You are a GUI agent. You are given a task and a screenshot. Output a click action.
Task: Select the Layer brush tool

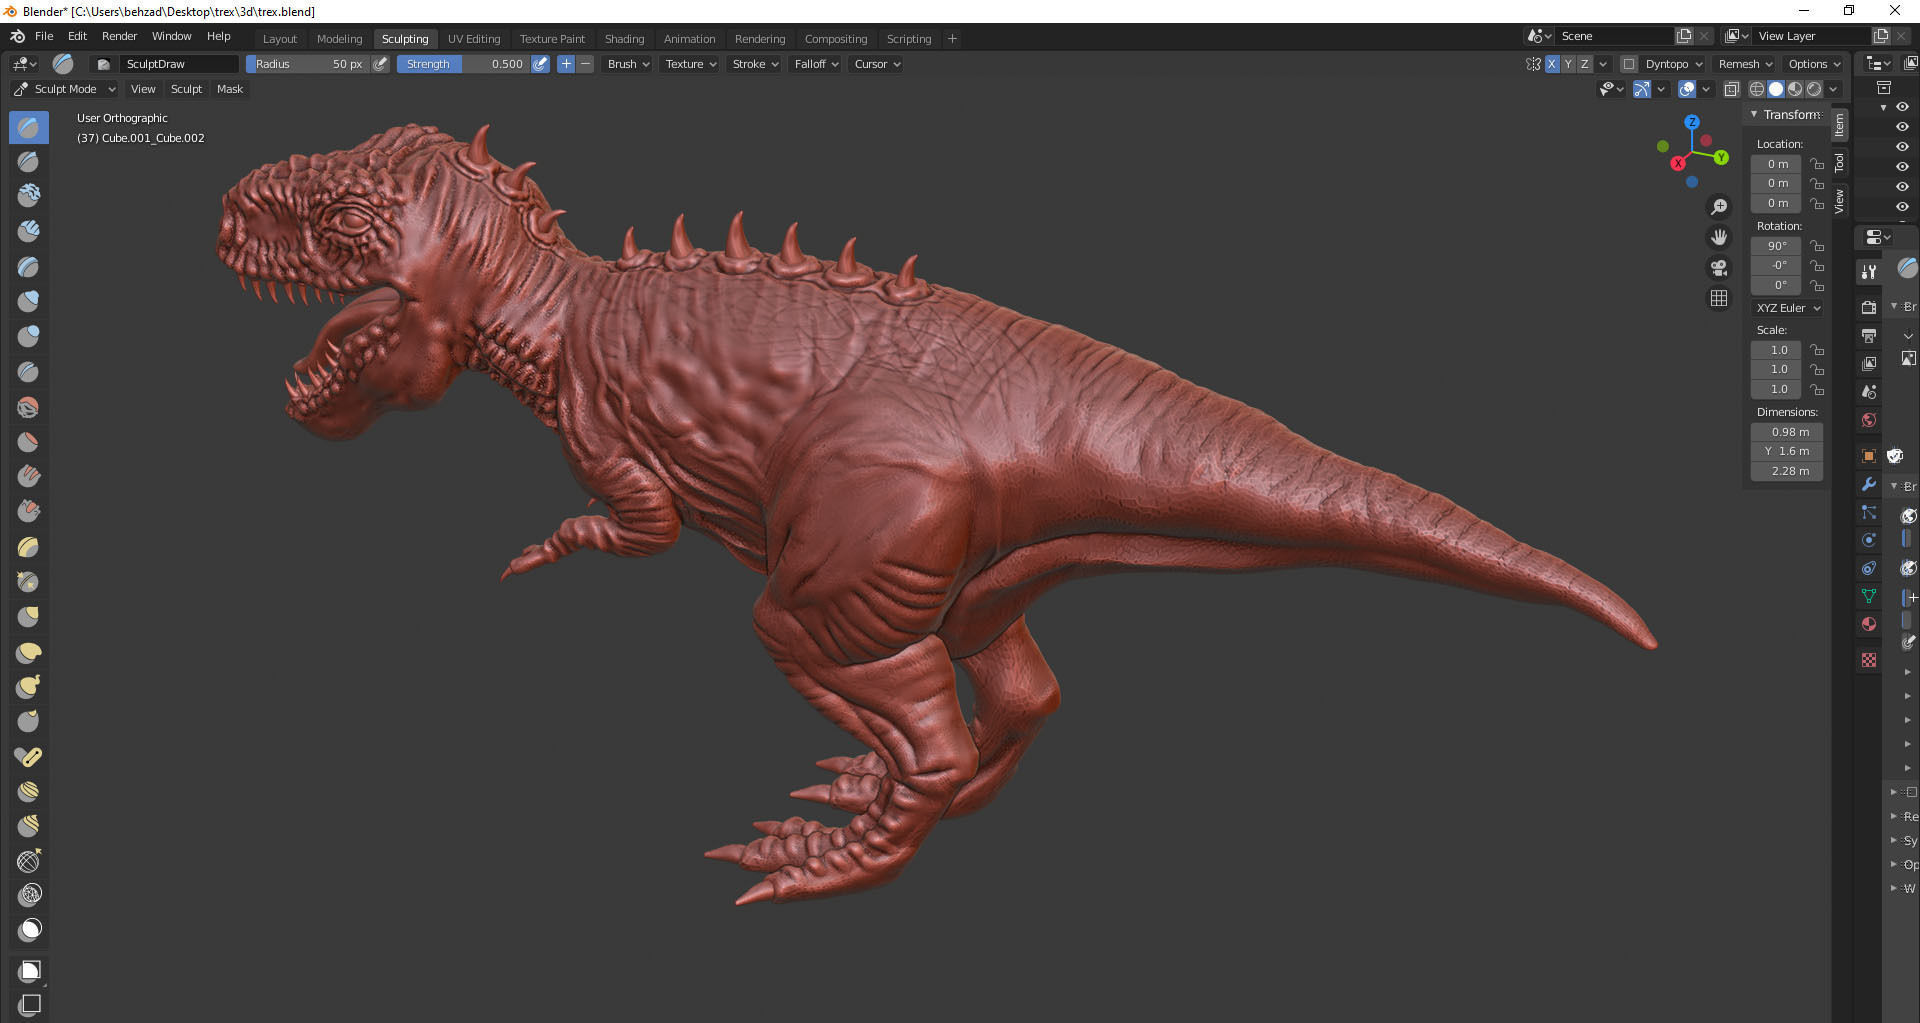[28, 267]
